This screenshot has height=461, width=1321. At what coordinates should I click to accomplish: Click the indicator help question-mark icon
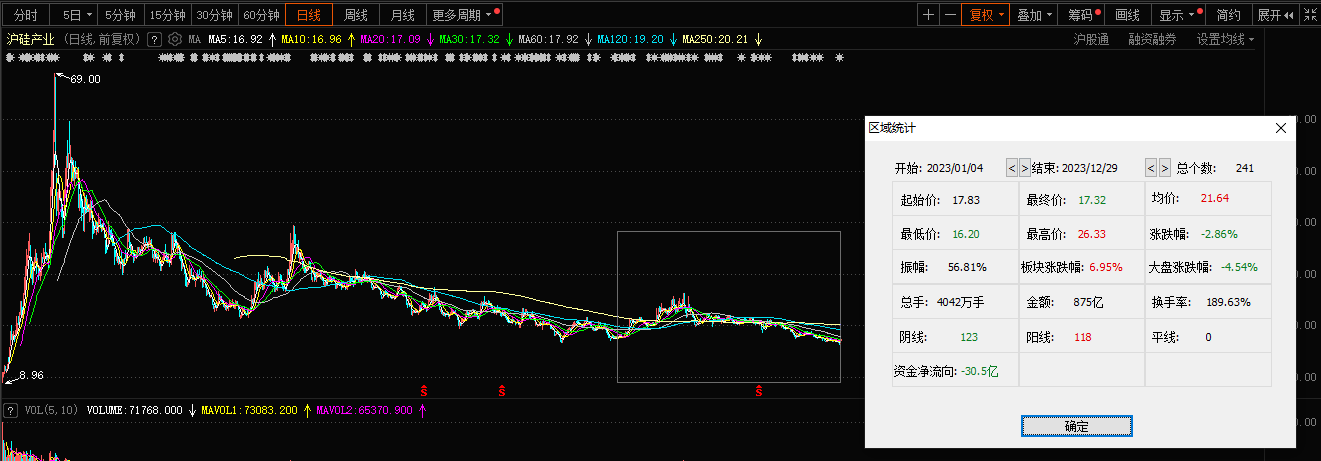click(154, 39)
